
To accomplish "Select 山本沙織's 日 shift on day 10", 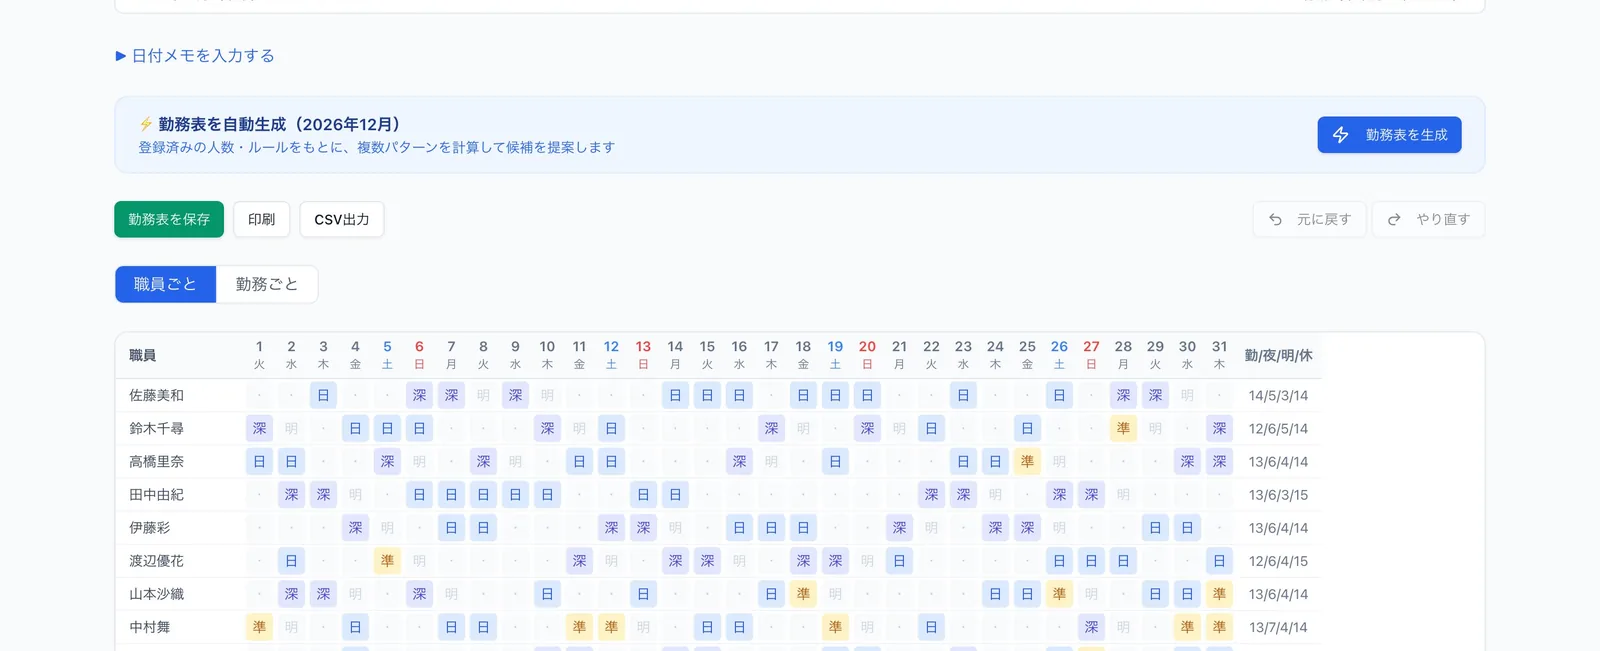I will coord(547,594).
